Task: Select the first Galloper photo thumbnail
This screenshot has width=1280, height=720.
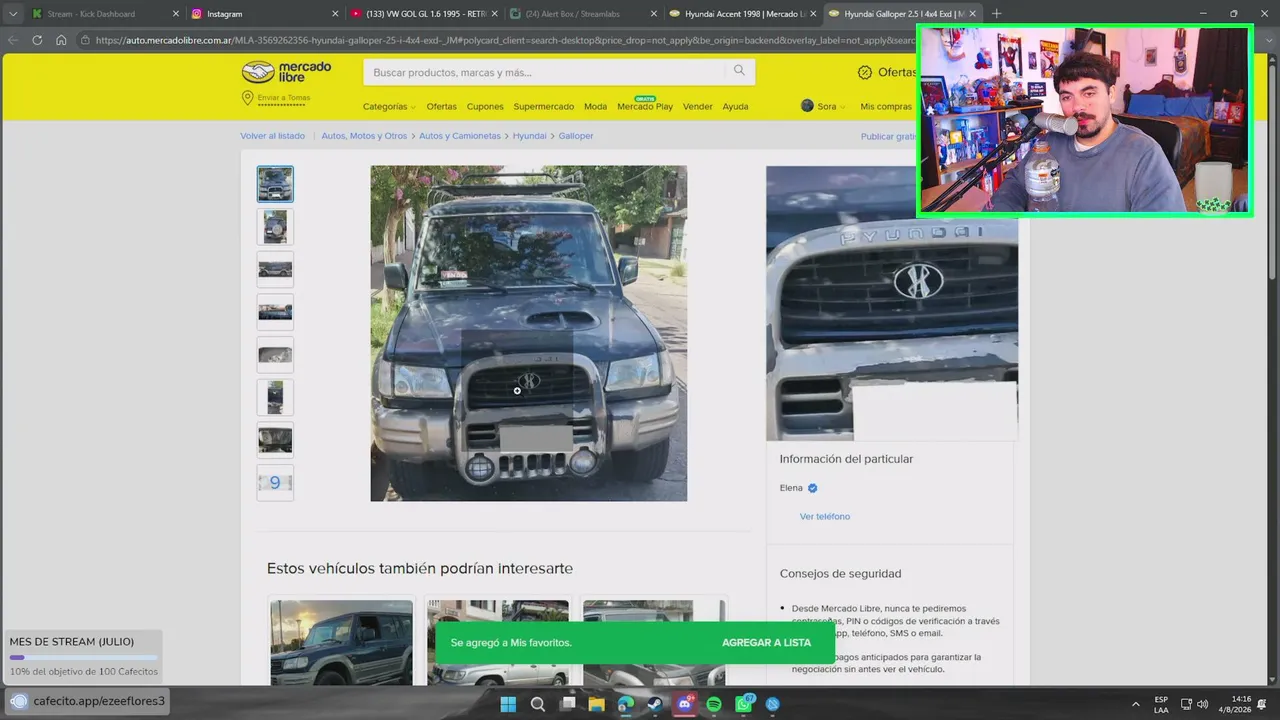Action: 275,184
